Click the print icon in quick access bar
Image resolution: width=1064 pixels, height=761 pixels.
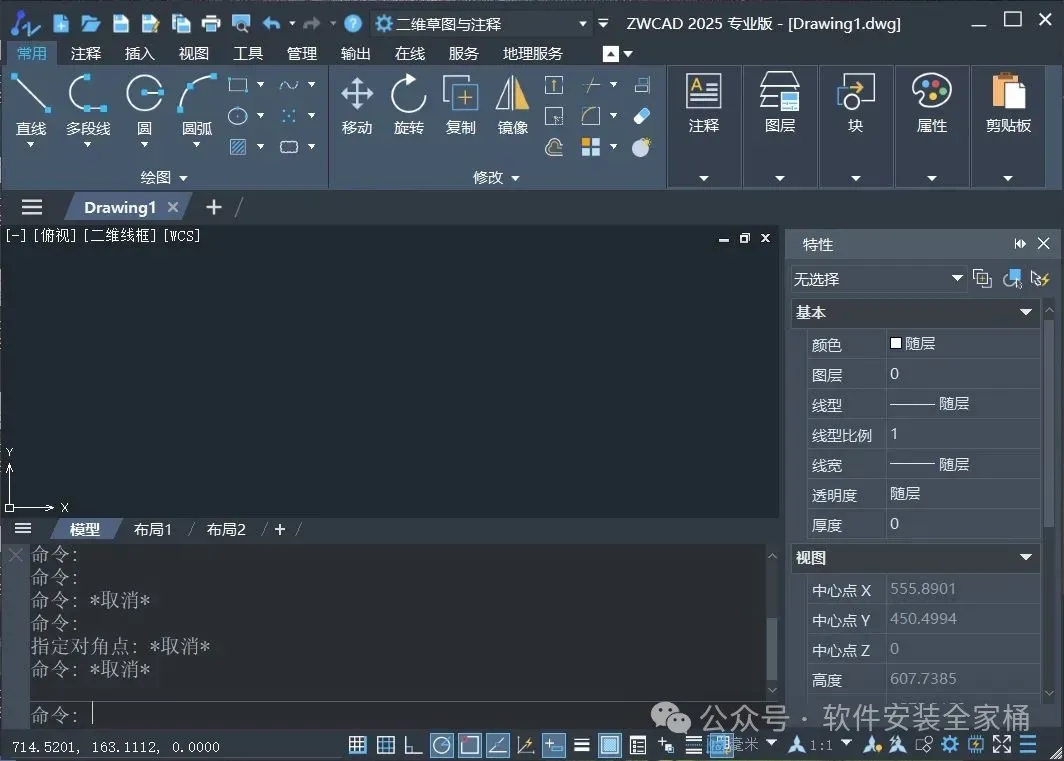pos(211,24)
